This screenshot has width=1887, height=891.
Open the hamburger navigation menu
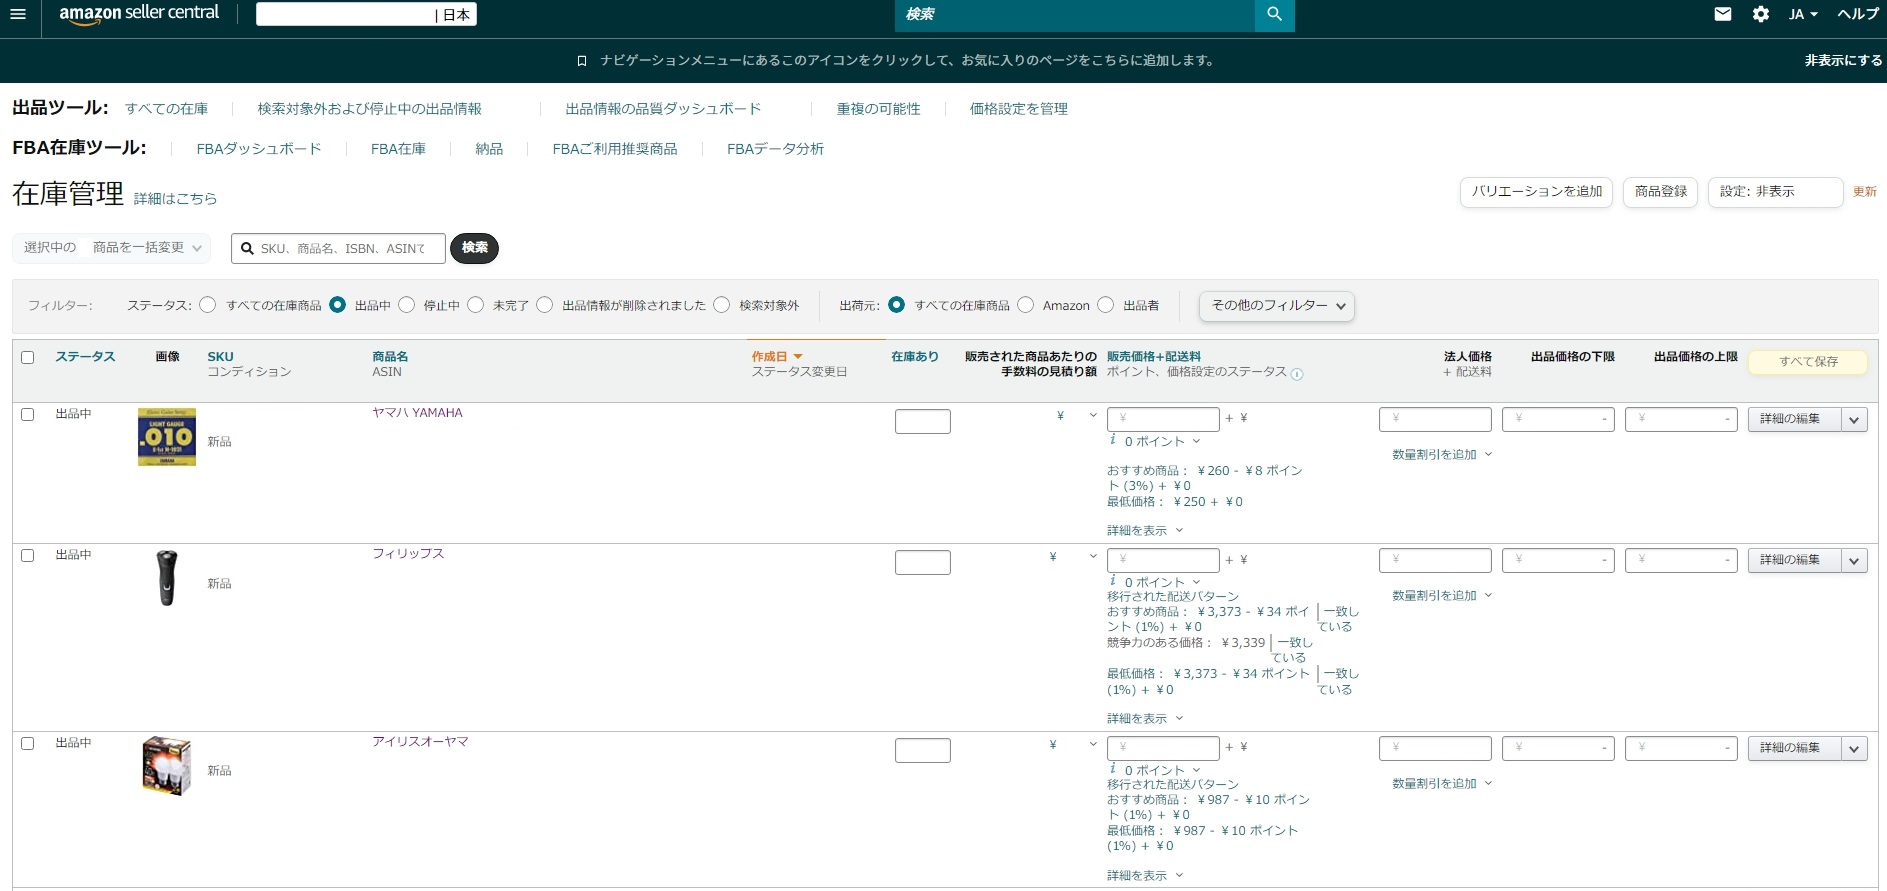pos(17,14)
